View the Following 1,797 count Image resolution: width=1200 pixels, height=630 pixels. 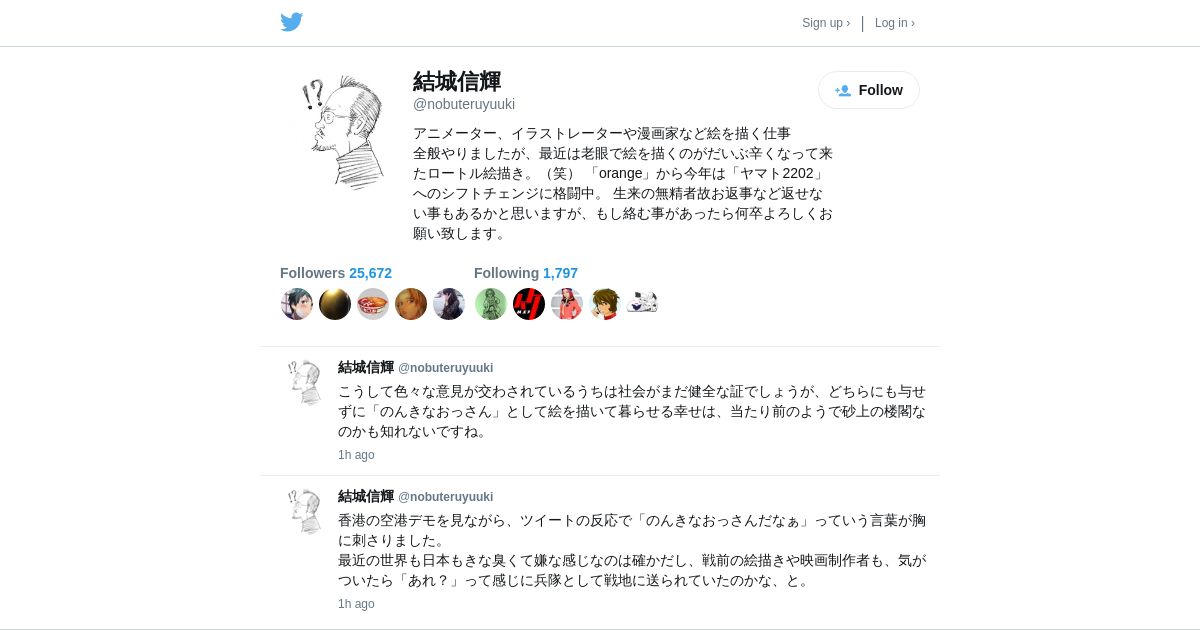(526, 273)
